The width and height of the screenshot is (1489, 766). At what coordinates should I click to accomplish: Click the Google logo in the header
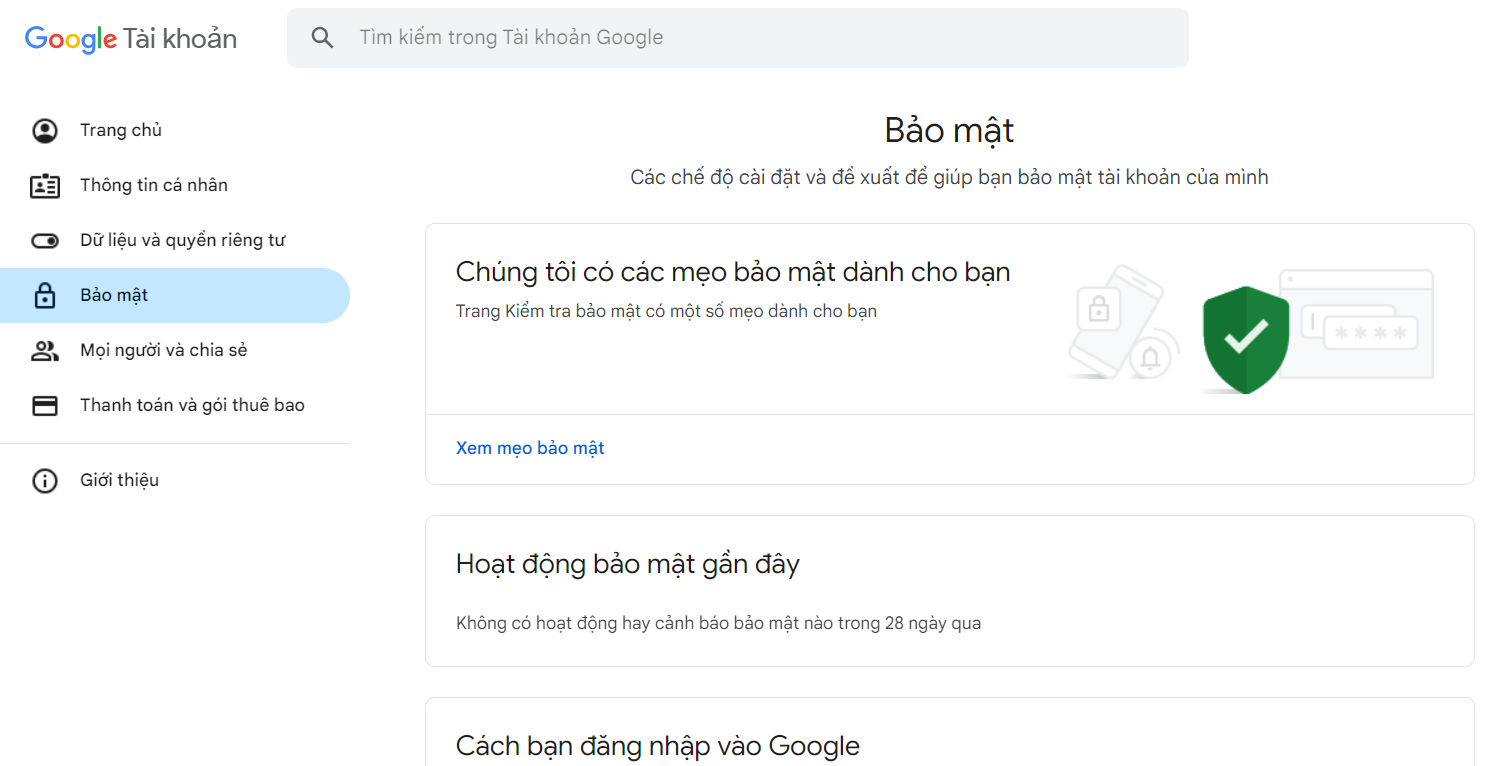71,39
